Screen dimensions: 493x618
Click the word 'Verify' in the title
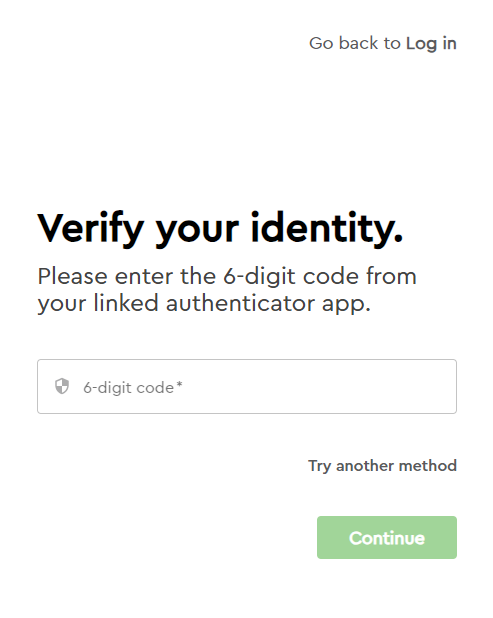click(91, 229)
